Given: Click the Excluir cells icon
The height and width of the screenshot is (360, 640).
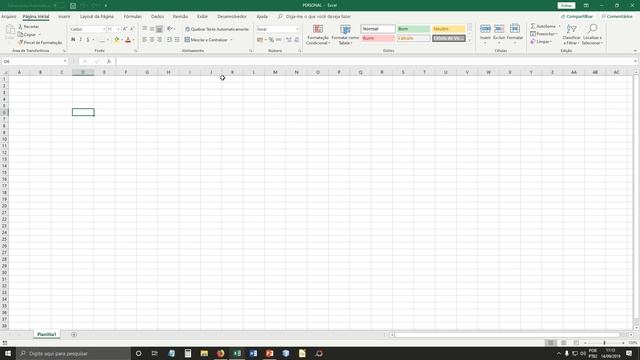Looking at the screenshot, I should coord(499,29).
